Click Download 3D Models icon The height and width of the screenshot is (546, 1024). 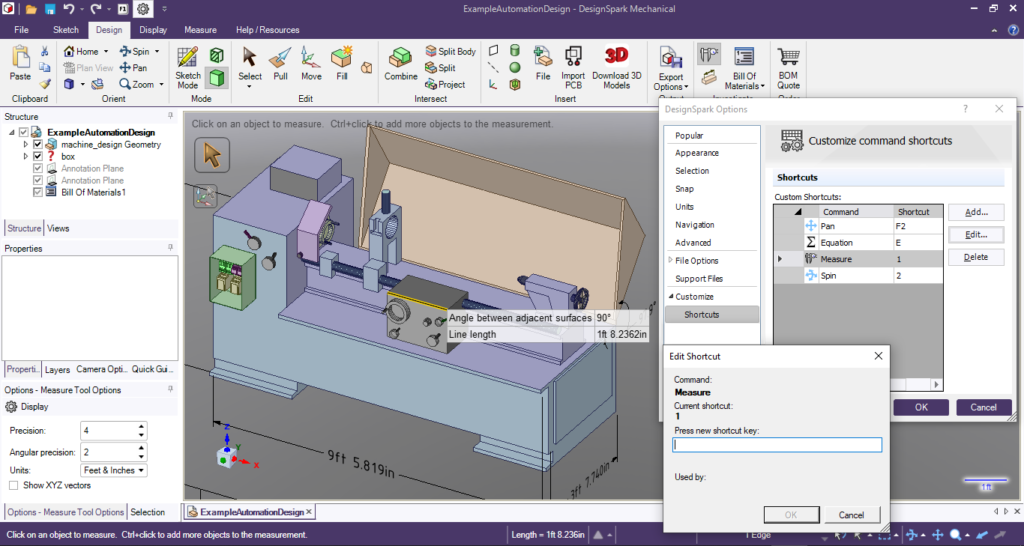pos(617,62)
